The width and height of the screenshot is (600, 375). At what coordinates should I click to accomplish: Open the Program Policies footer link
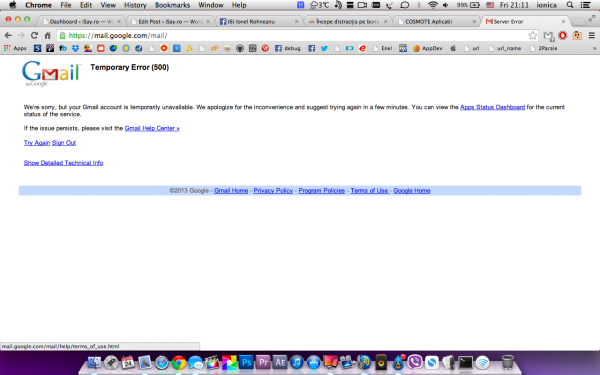(321, 191)
